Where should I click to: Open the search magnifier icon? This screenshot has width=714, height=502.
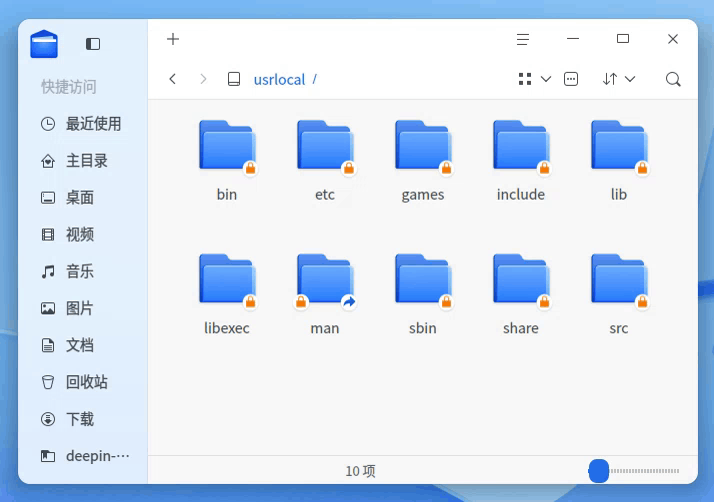pyautogui.click(x=673, y=79)
